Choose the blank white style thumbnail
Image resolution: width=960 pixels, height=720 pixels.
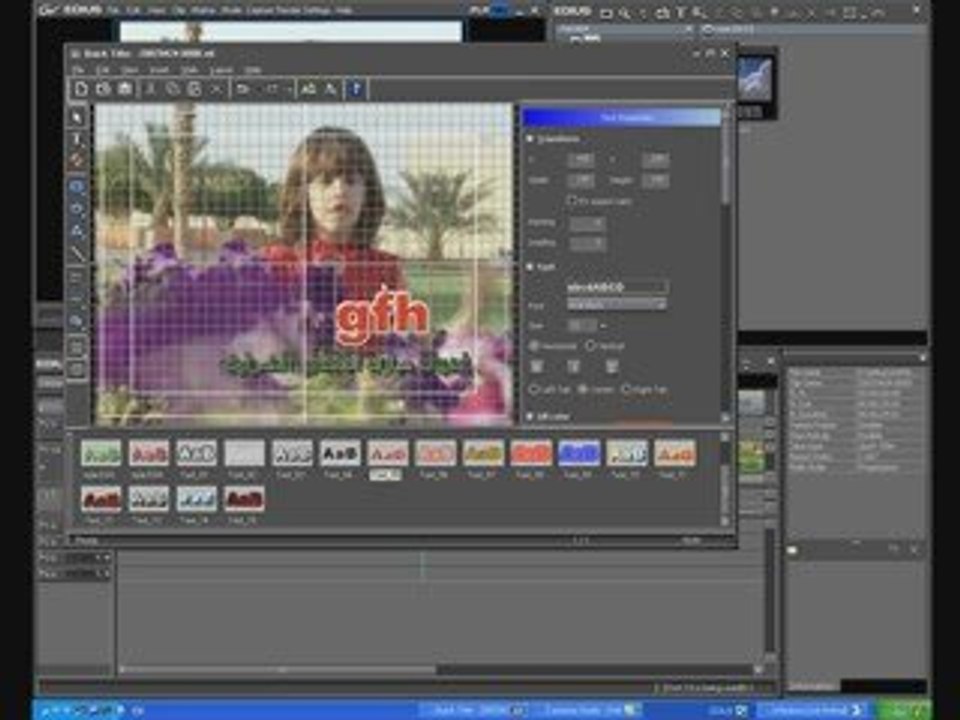(244, 453)
